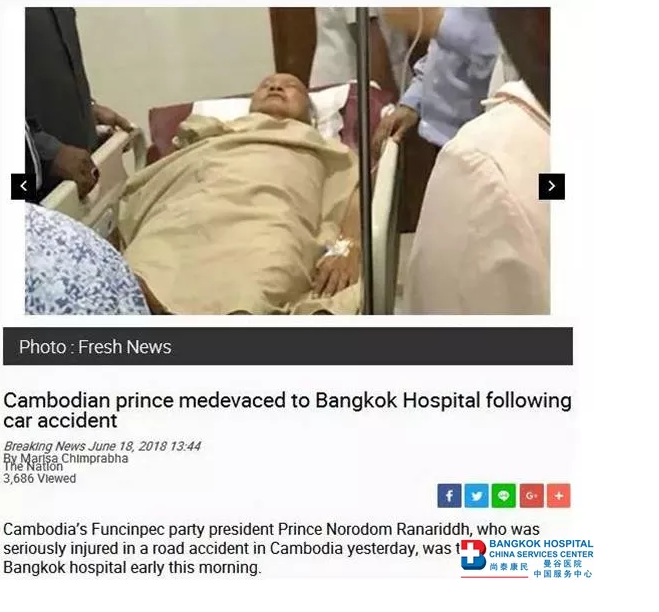This screenshot has height=612, width=659.
Task: Click the Bangkok Hospital cross logo
Action: pyautogui.click(x=473, y=555)
